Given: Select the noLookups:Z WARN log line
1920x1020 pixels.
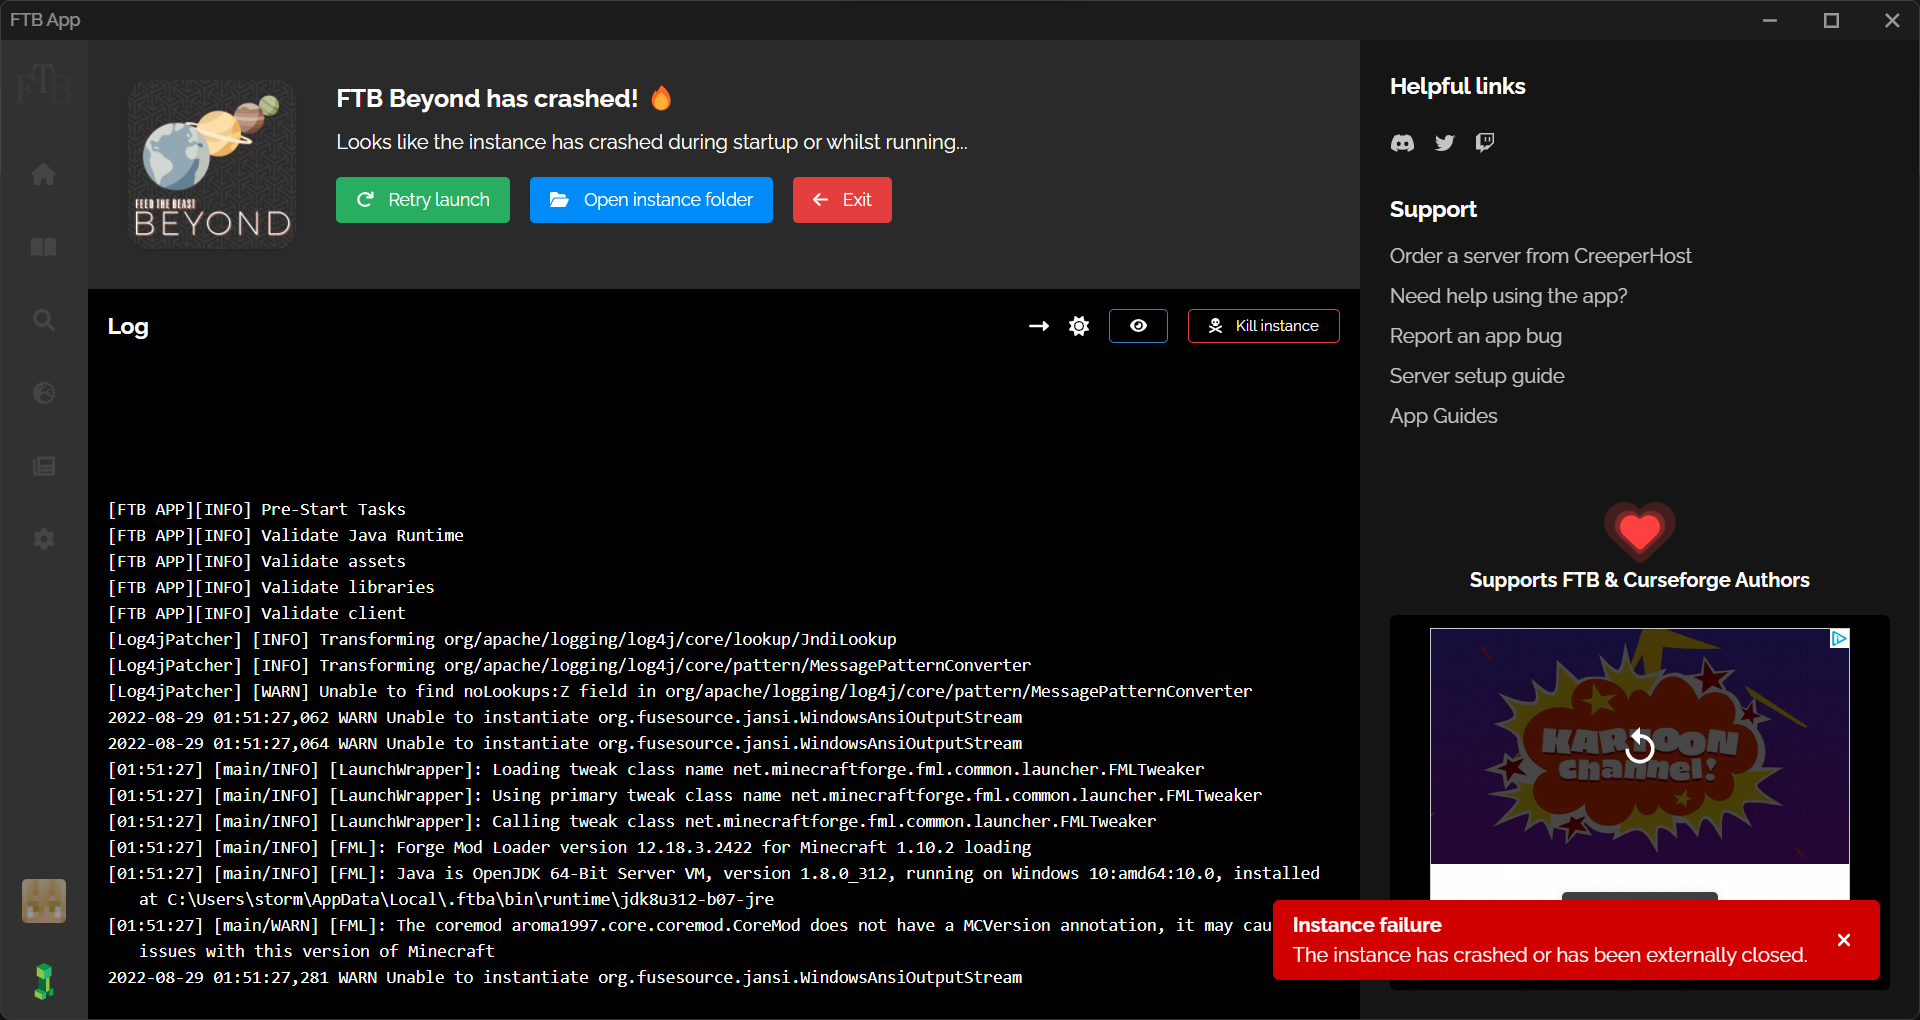Looking at the screenshot, I should 680,691.
